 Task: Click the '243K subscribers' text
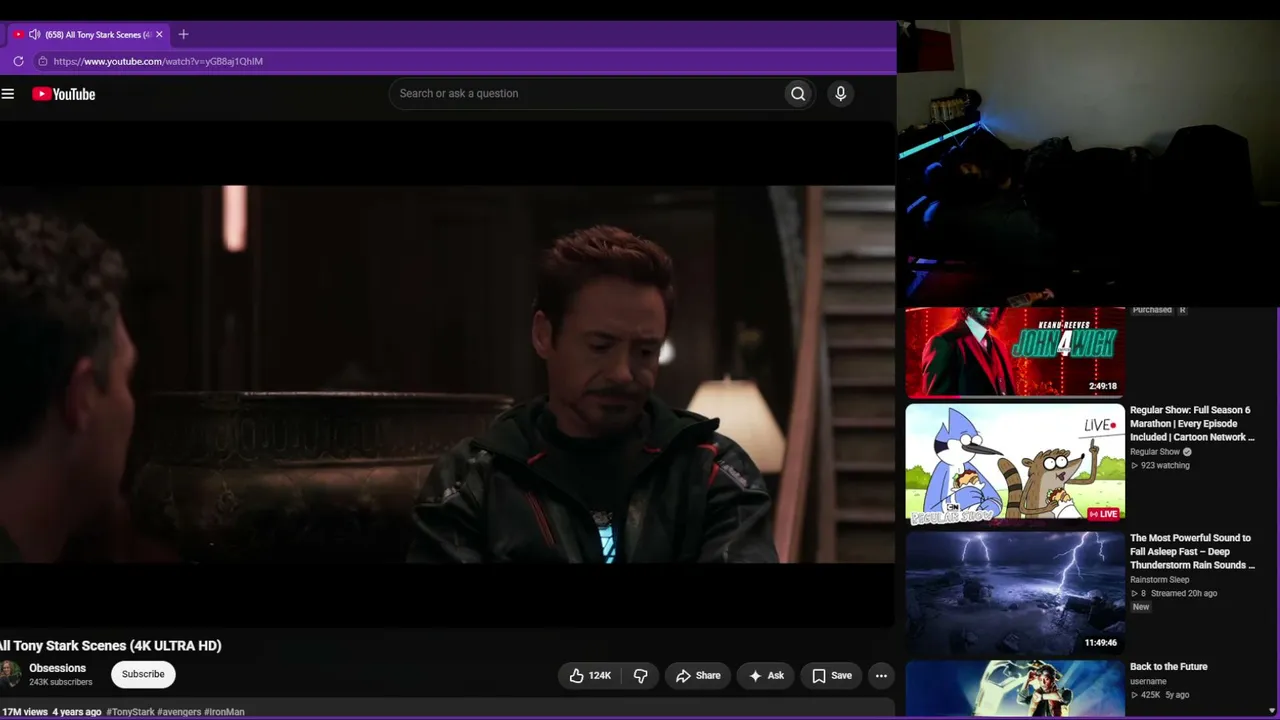(x=61, y=682)
